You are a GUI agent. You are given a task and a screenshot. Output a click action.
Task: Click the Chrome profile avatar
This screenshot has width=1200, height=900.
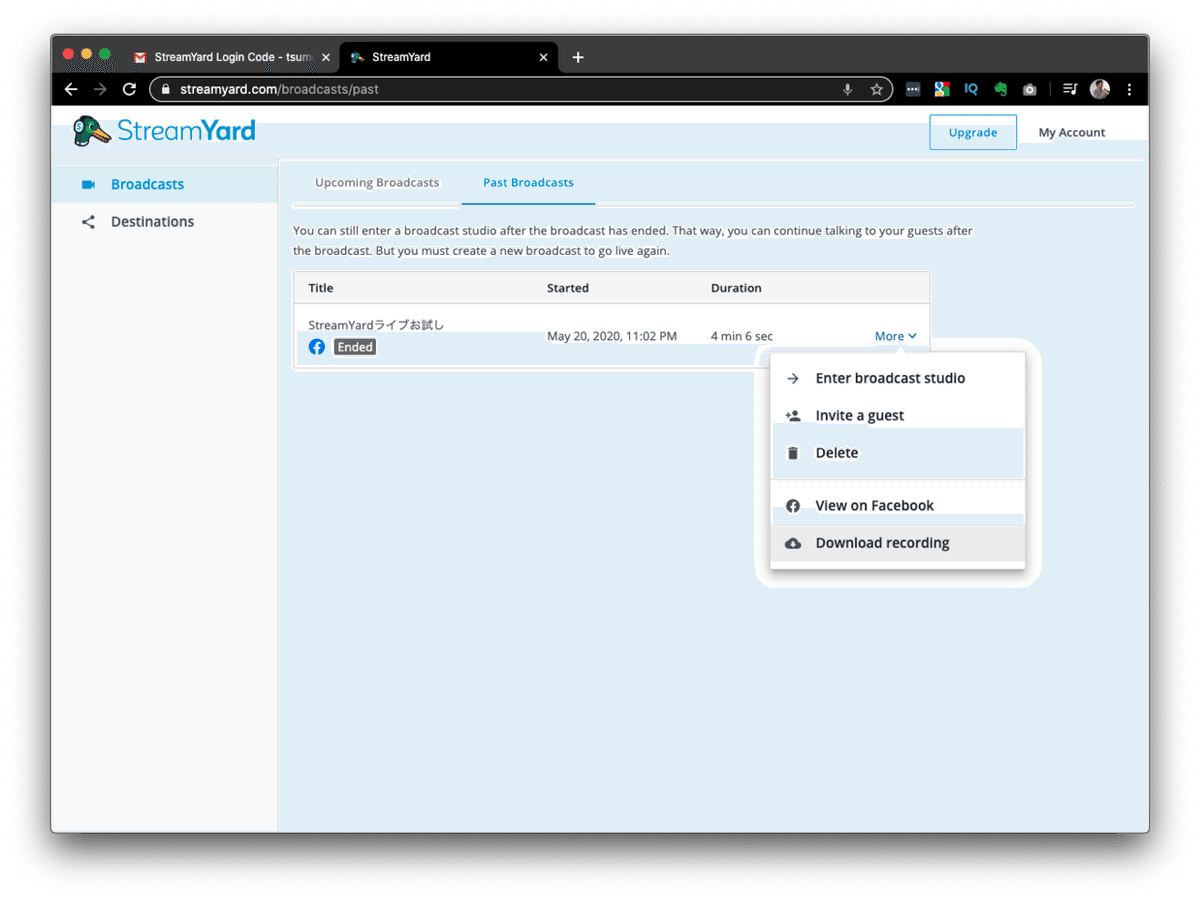click(1100, 89)
